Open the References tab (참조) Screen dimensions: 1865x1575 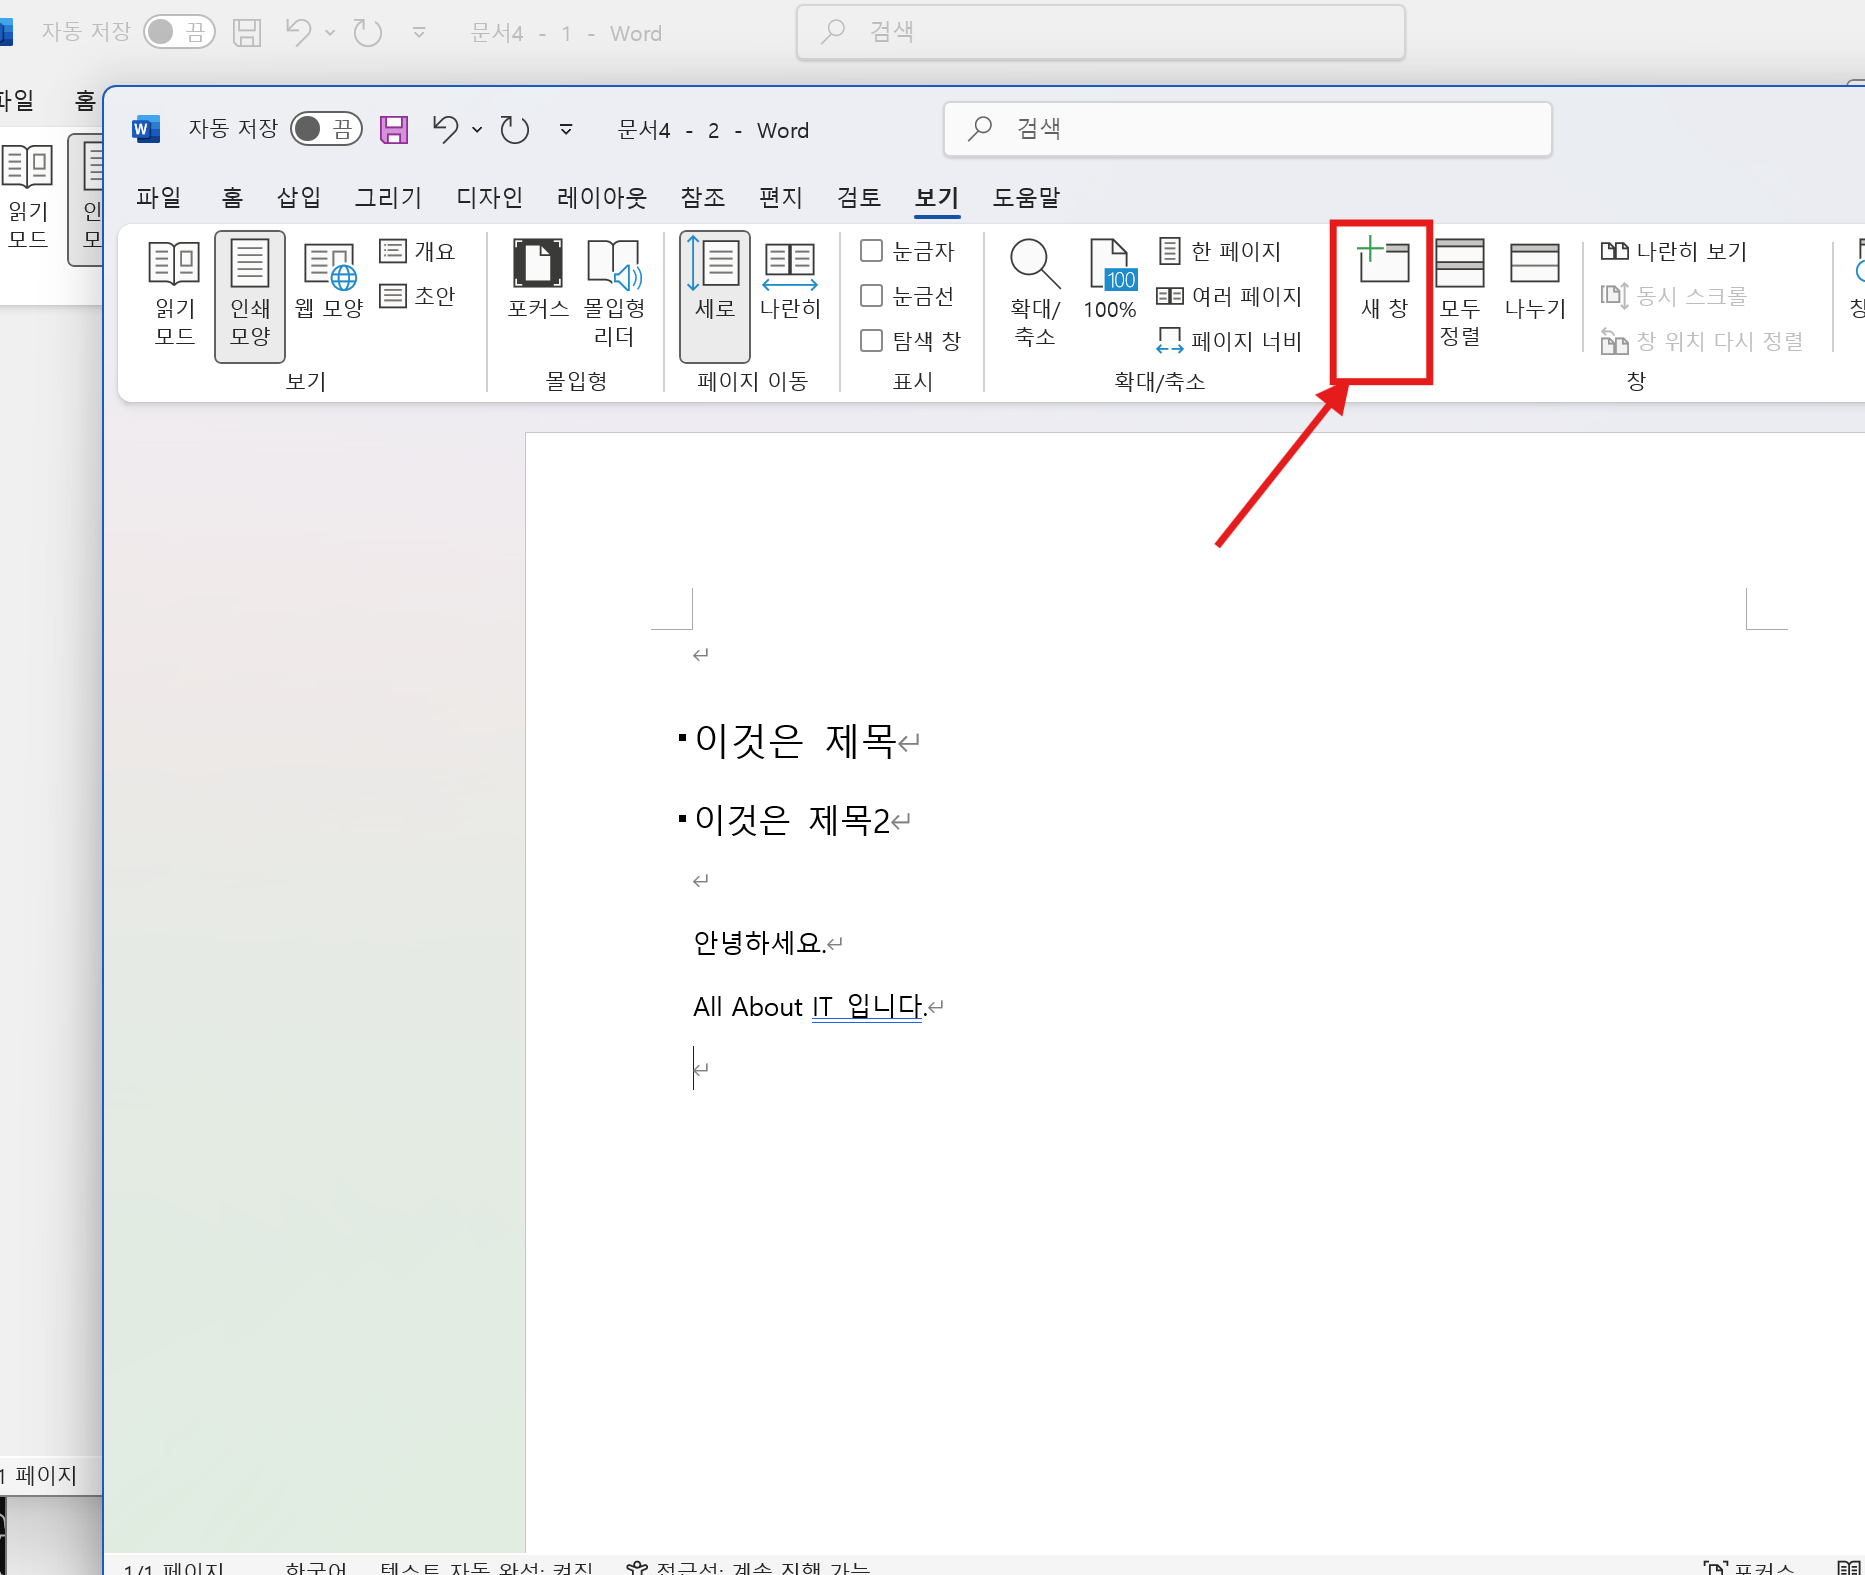703,198
